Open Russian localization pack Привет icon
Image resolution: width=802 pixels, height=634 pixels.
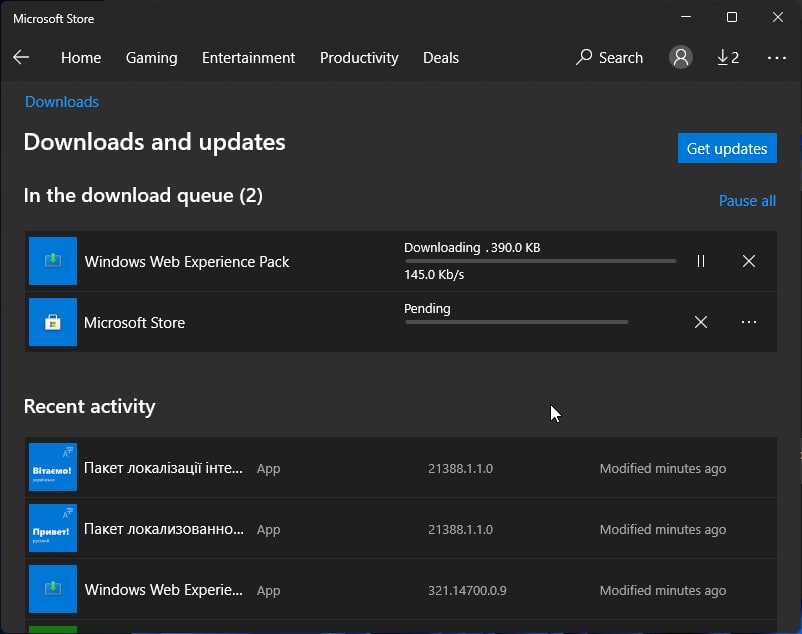pyautogui.click(x=53, y=528)
